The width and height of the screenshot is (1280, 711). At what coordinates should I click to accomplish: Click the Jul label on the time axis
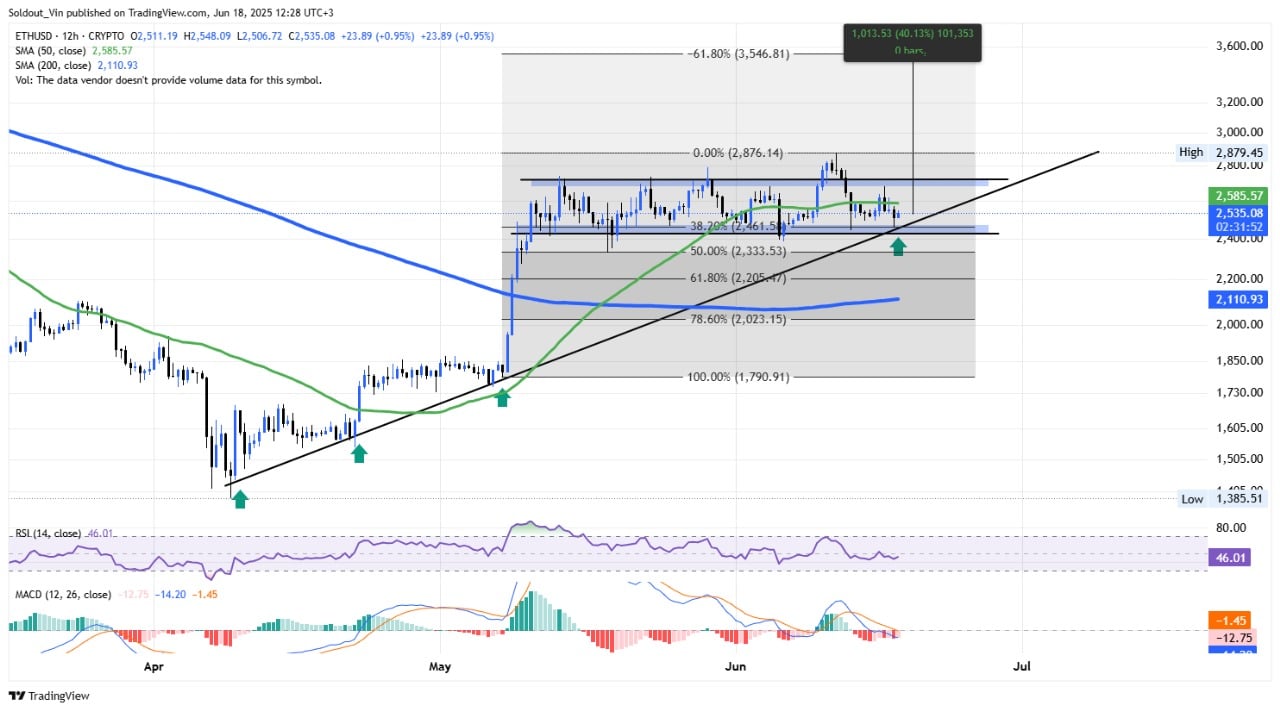click(1022, 665)
